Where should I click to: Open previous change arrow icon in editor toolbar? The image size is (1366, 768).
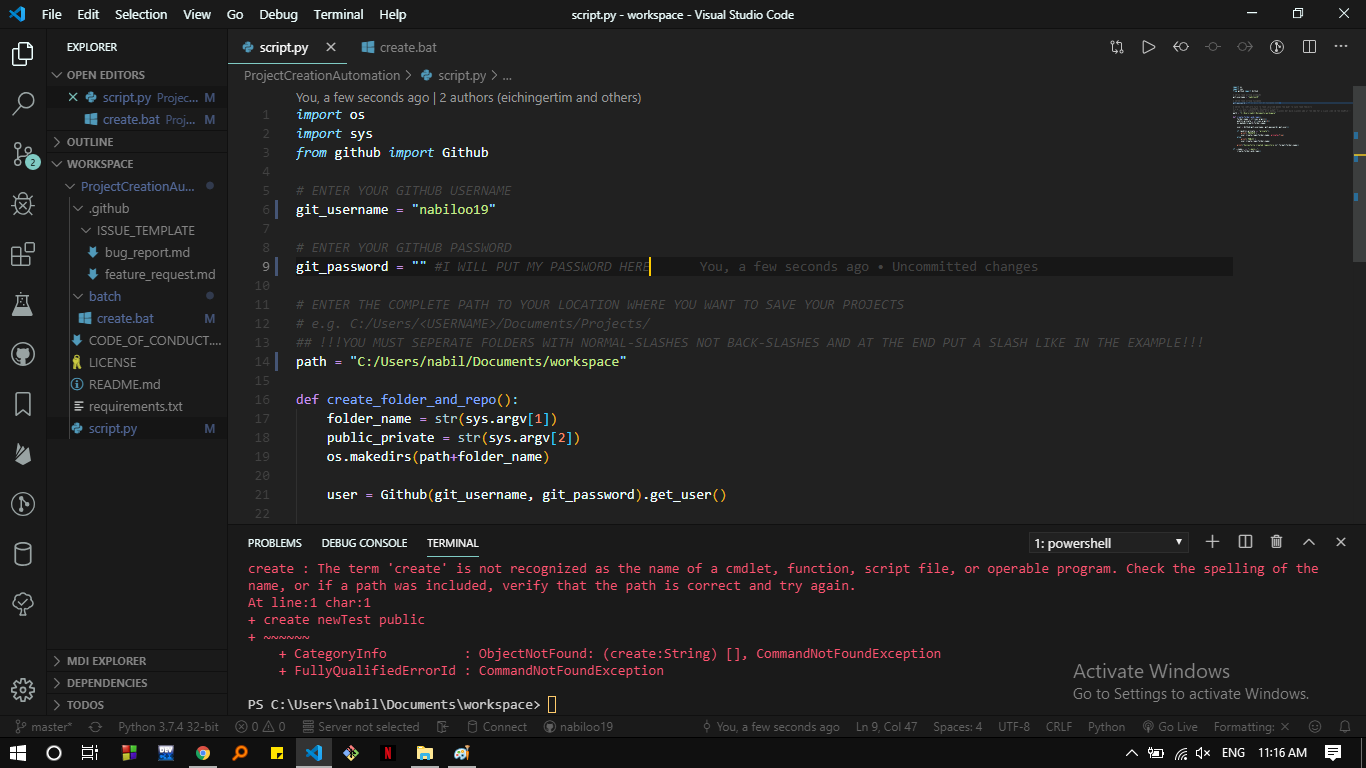1181,47
